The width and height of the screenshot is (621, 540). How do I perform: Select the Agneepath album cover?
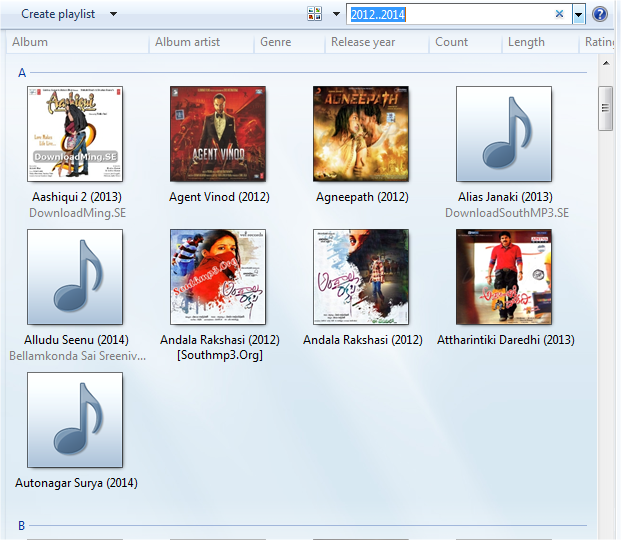click(361, 134)
